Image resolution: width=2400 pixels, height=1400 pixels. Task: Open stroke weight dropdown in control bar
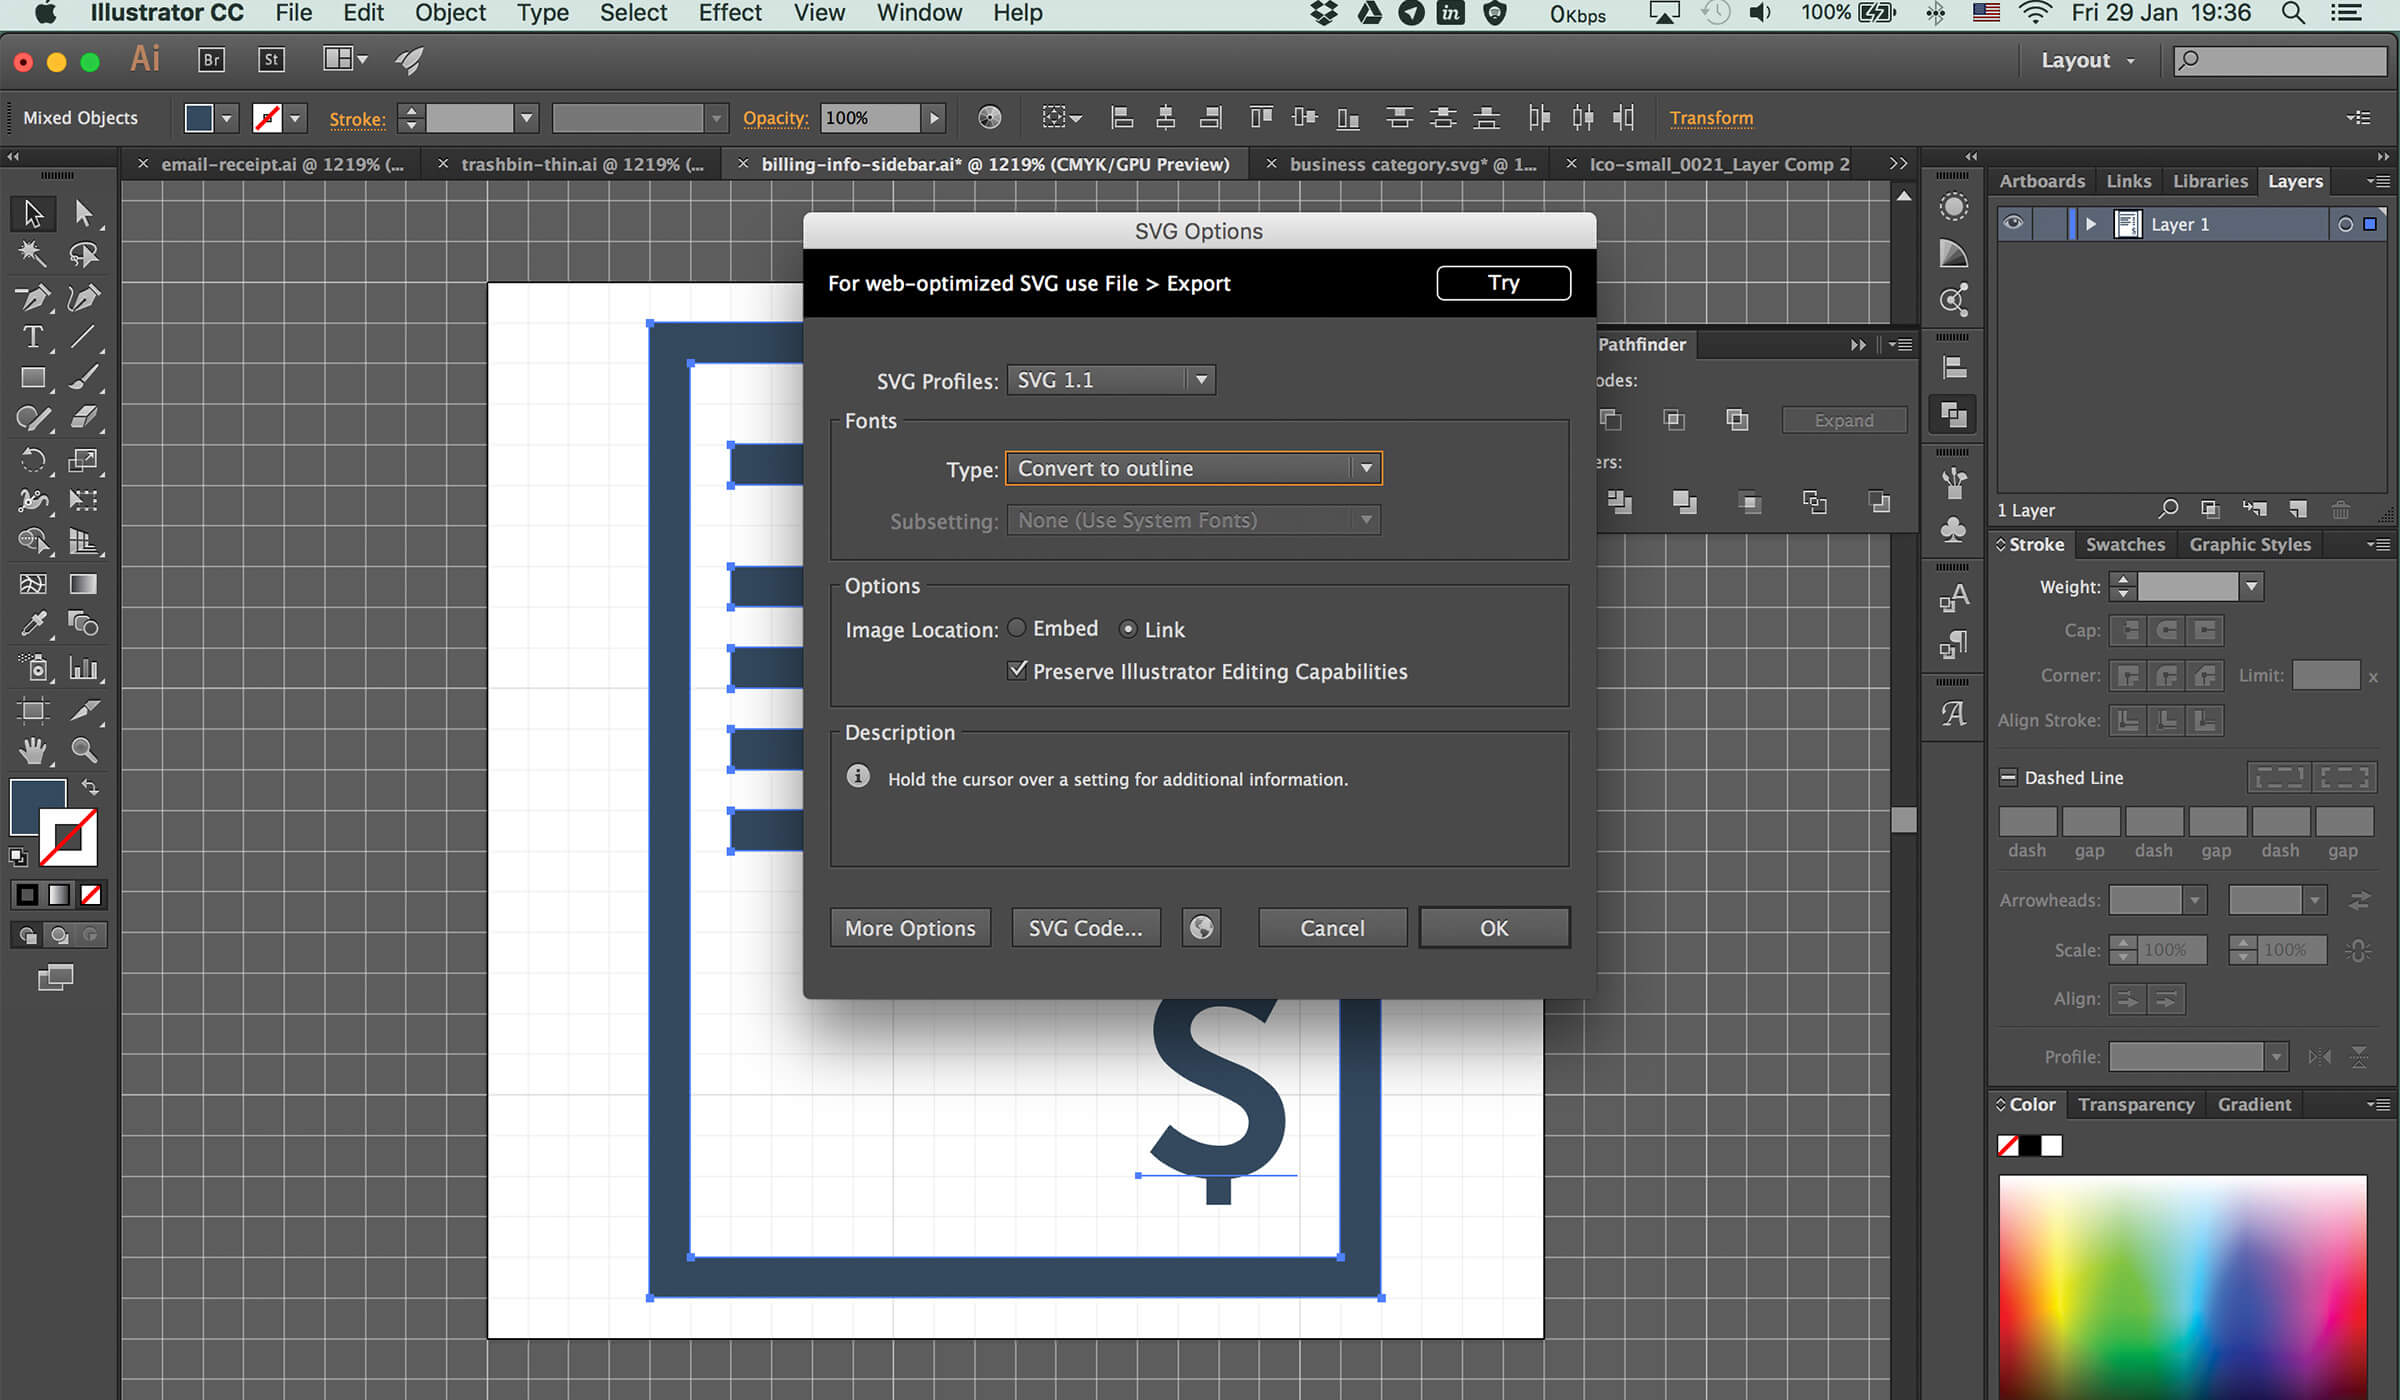coord(526,118)
